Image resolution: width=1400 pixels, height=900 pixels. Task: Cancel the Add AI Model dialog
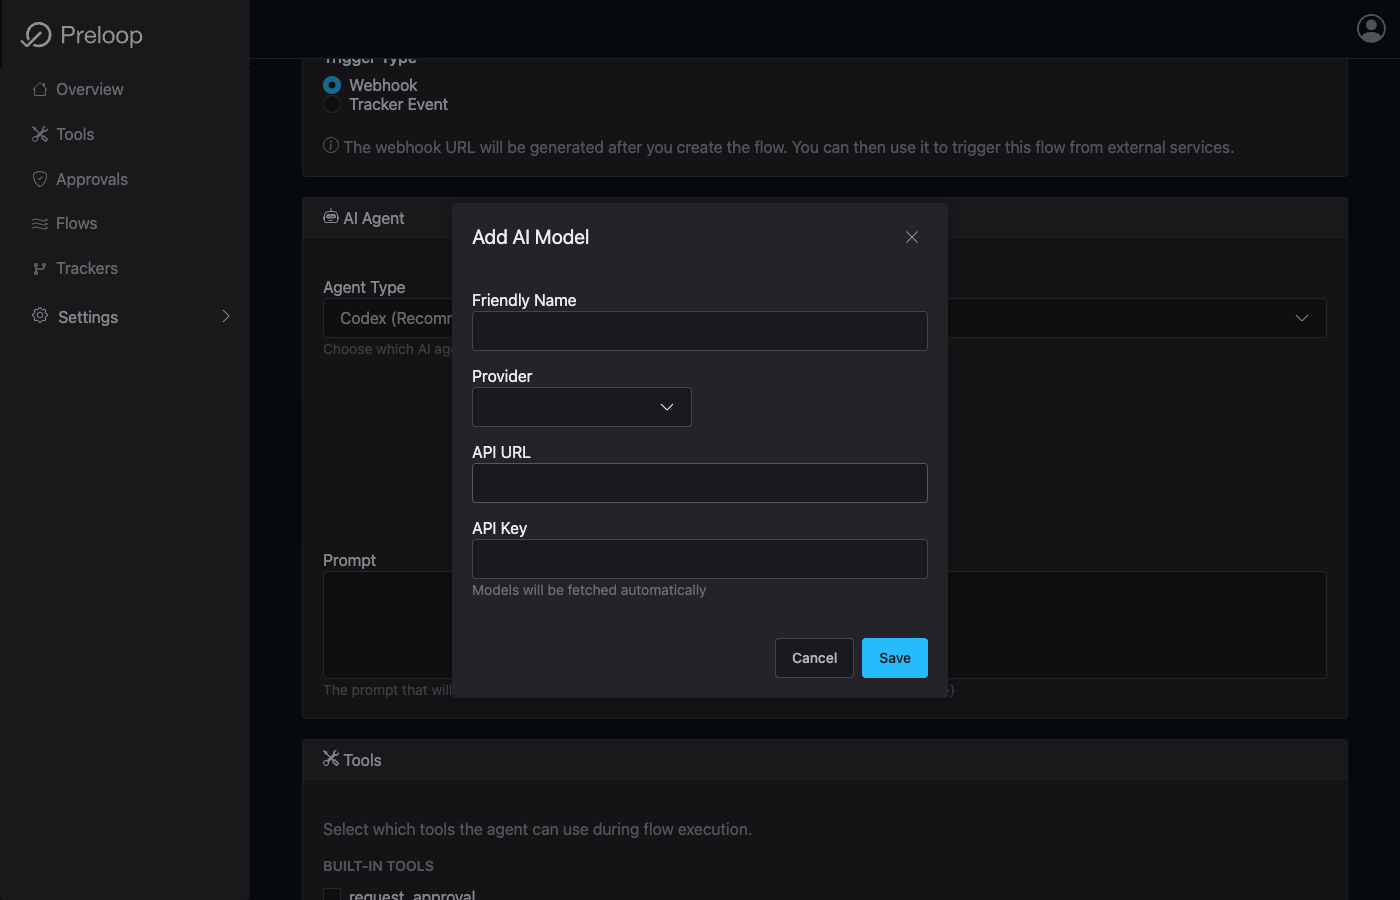[813, 657]
